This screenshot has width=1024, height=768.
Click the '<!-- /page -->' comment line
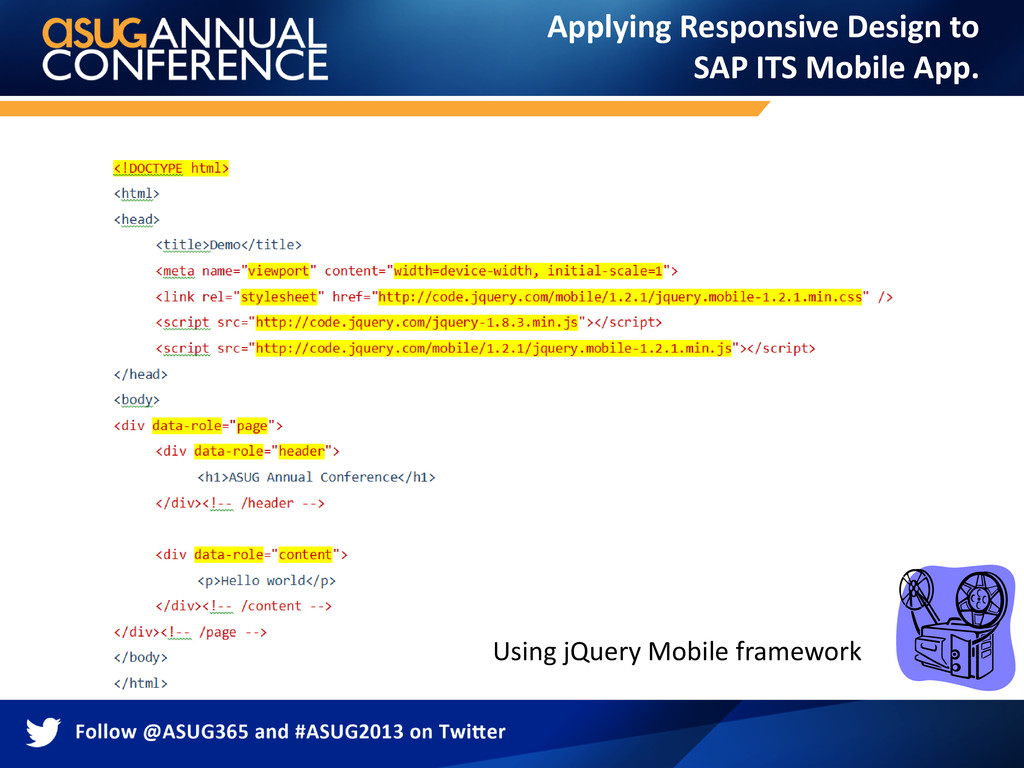[190, 632]
